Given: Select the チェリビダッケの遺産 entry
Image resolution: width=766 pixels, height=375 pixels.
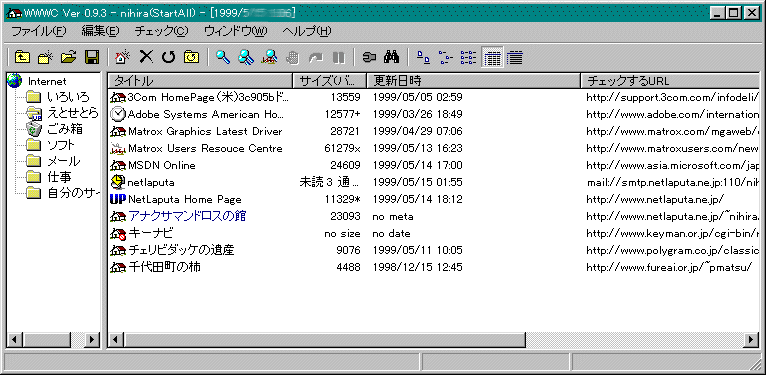Looking at the screenshot, I should [181, 250].
